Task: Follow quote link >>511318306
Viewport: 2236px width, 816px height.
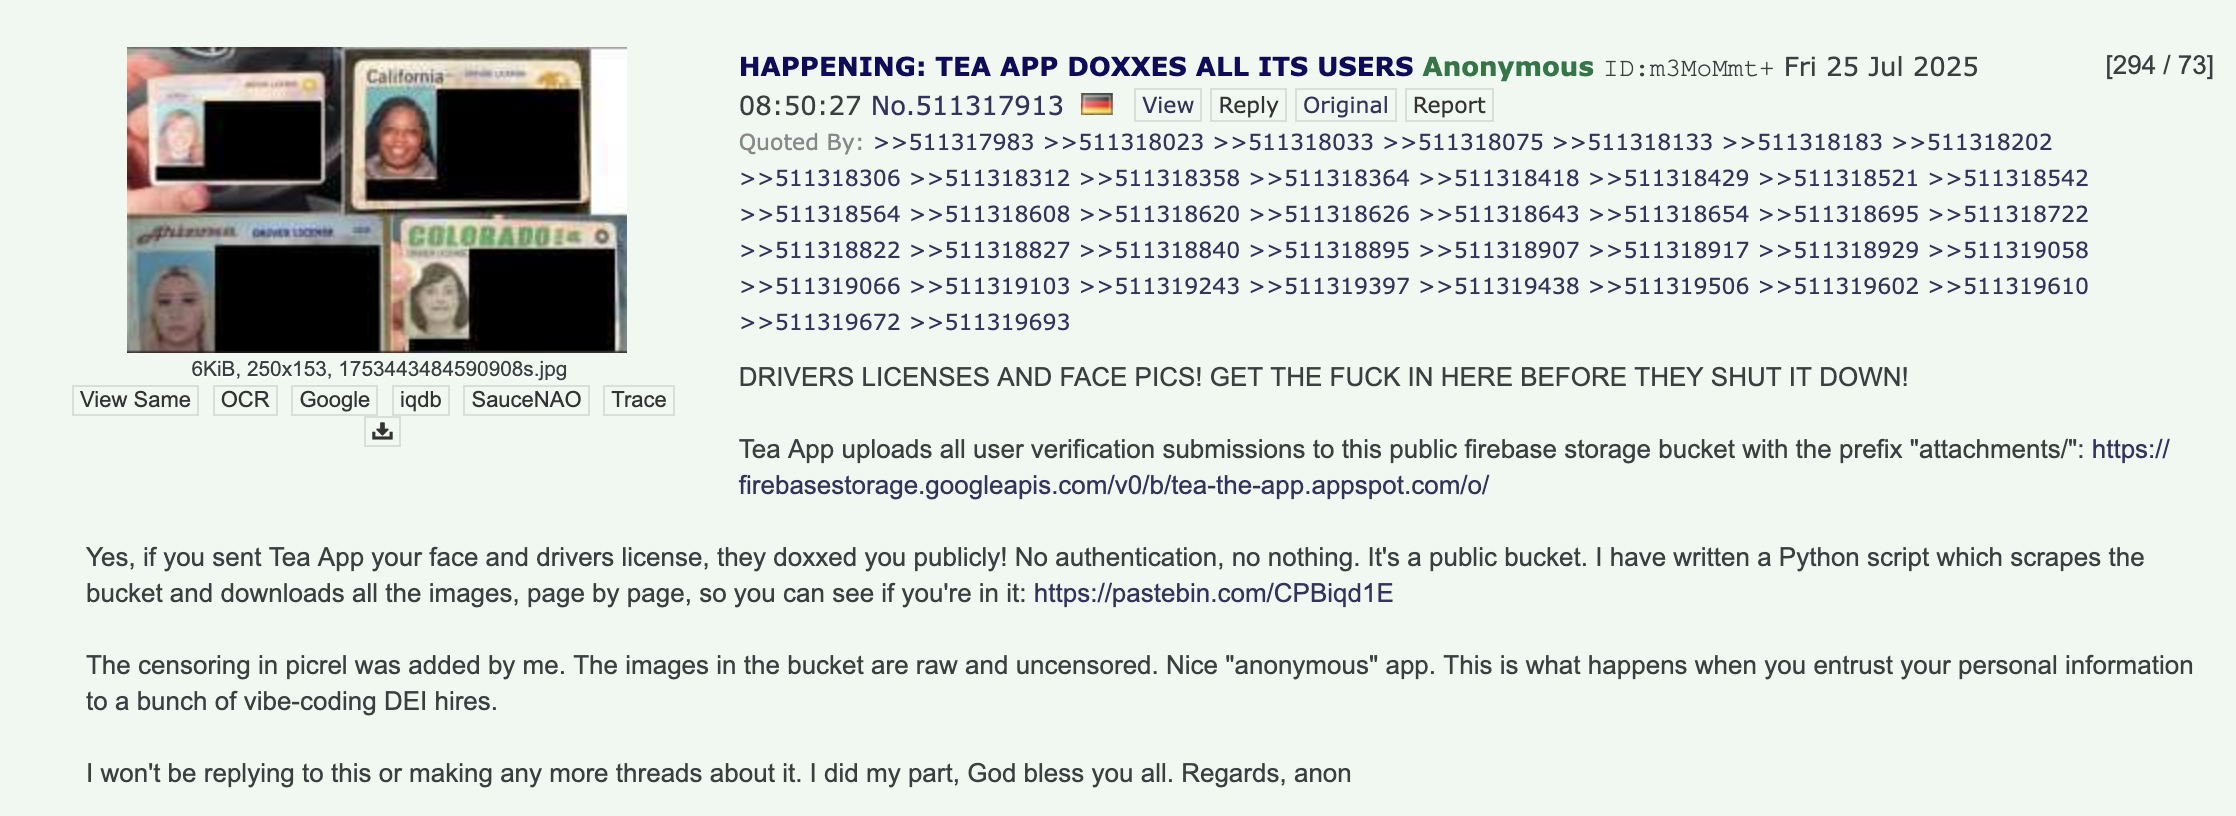Action: (x=820, y=178)
